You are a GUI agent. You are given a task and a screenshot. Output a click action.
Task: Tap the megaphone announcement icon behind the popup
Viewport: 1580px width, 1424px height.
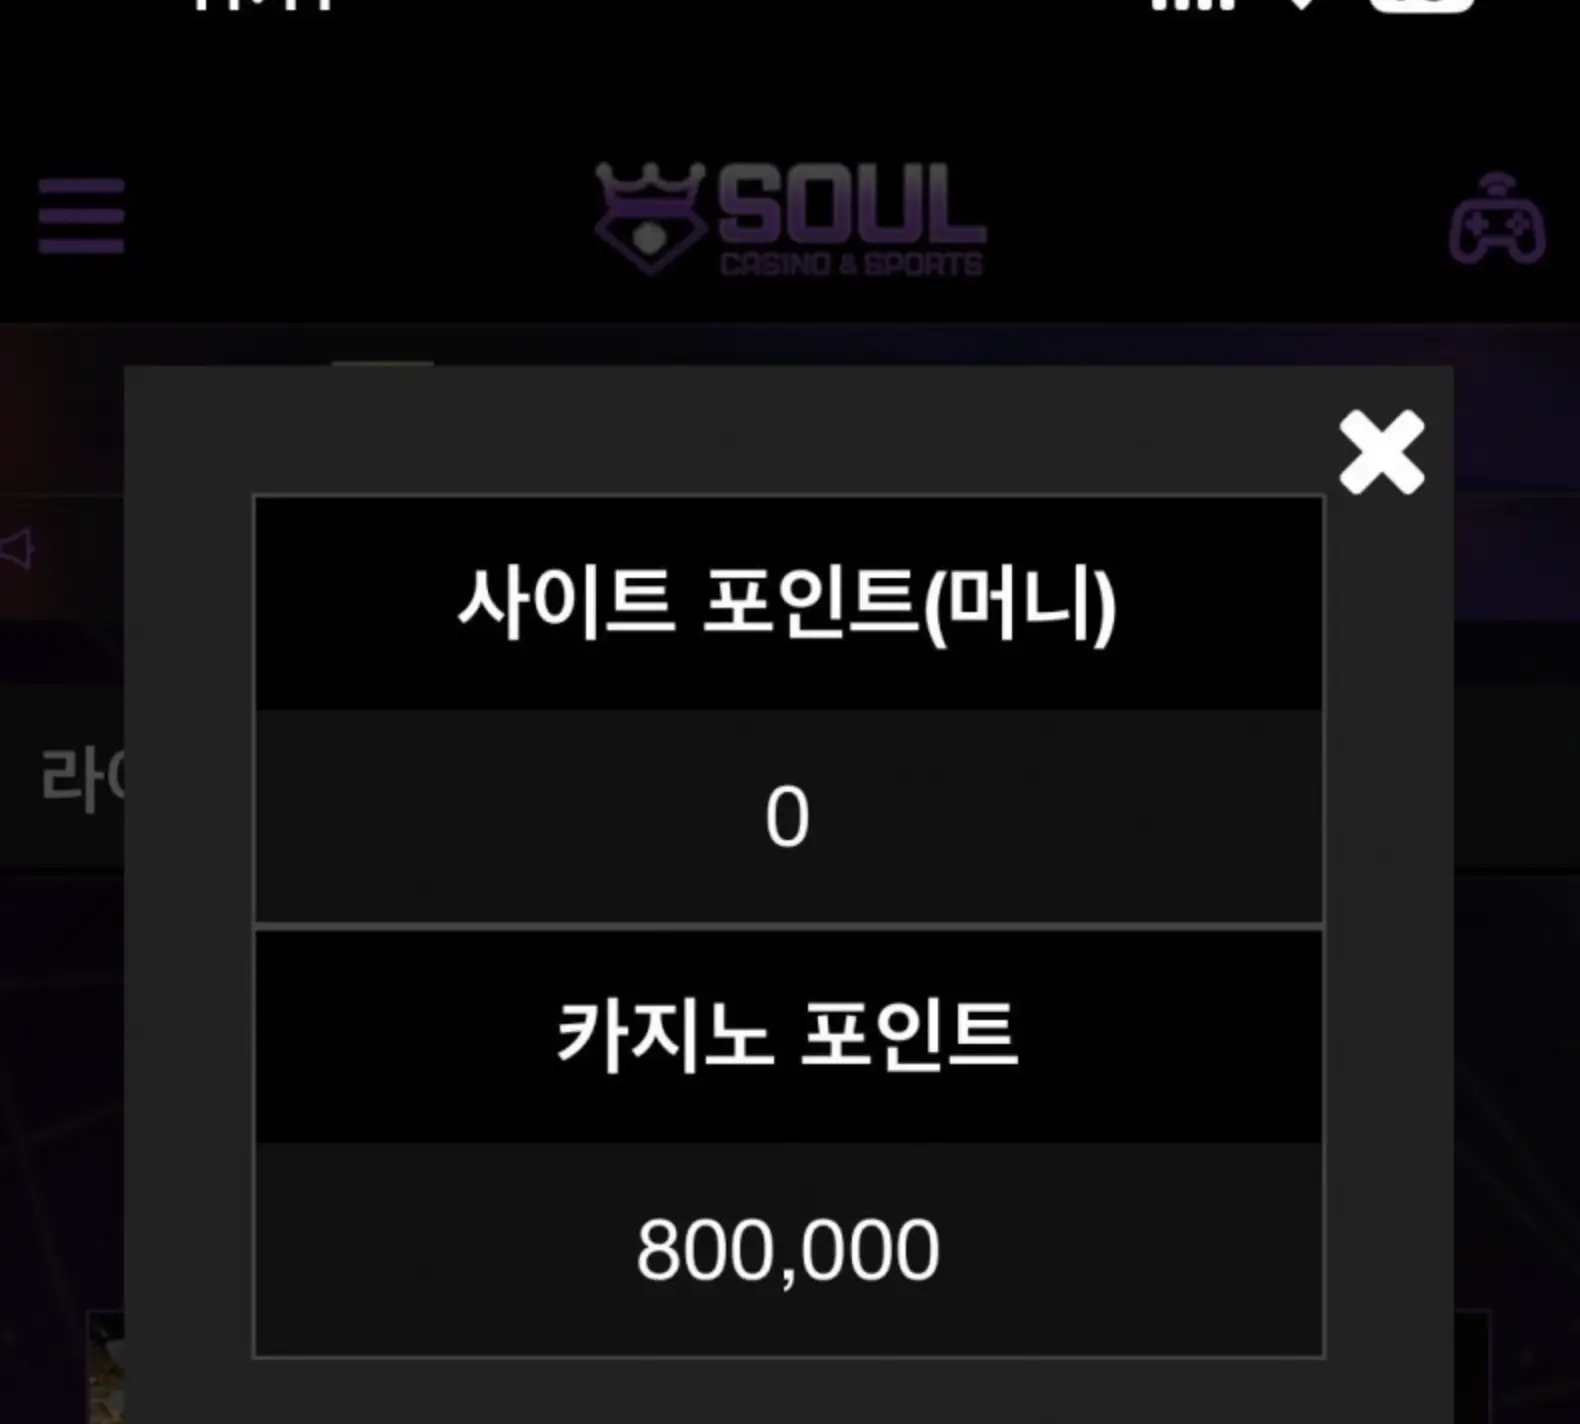click(x=17, y=549)
